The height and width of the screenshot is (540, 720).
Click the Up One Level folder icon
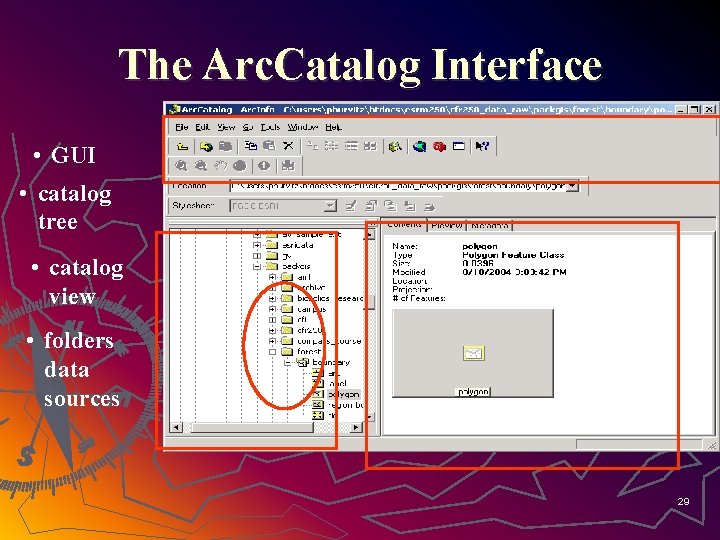point(182,146)
